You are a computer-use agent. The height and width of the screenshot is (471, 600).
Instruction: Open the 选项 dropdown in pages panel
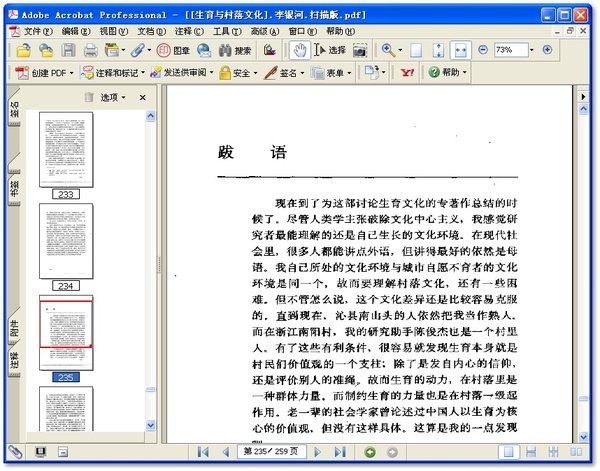coord(113,97)
